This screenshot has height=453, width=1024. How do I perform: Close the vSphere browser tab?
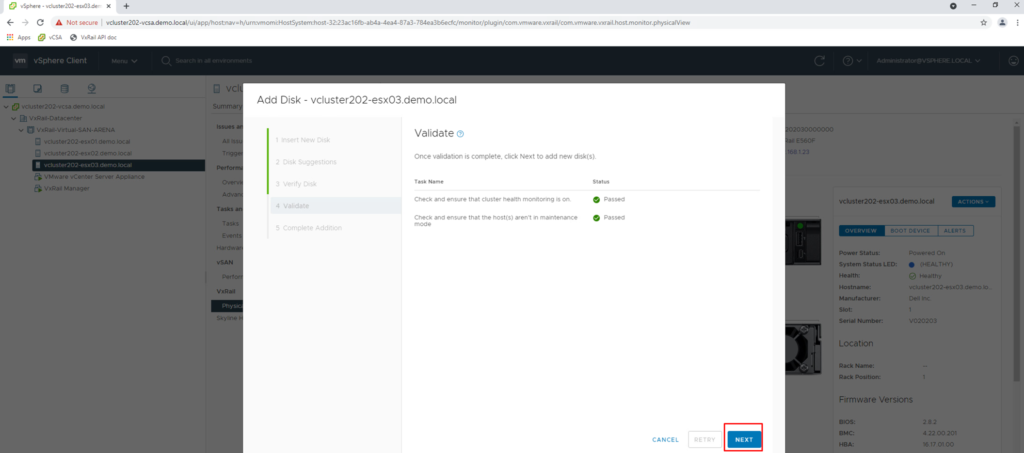point(108,6)
